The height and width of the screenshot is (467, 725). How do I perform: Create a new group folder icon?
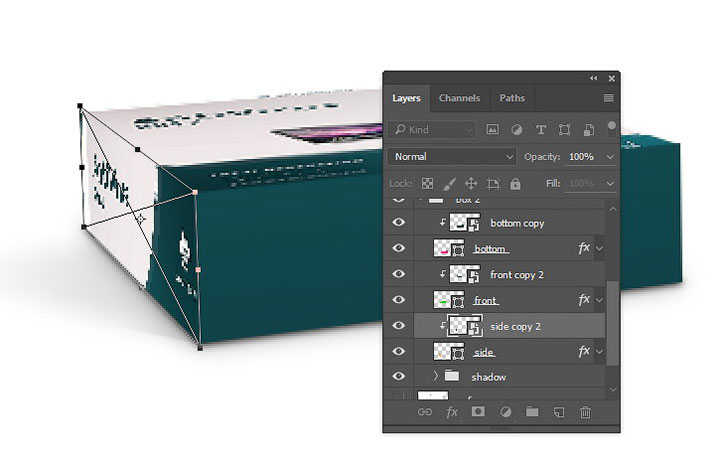532,412
